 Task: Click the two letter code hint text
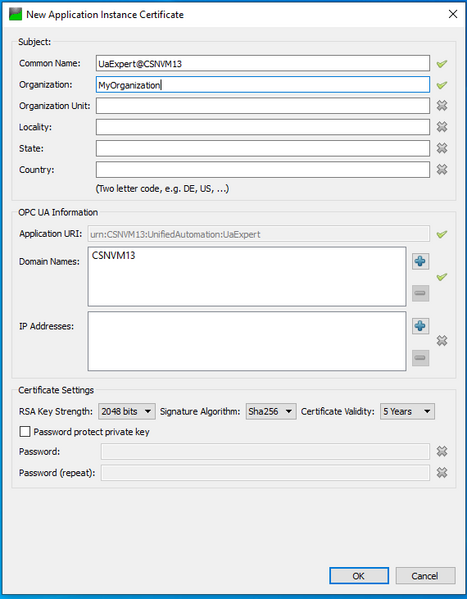[x=162, y=189]
